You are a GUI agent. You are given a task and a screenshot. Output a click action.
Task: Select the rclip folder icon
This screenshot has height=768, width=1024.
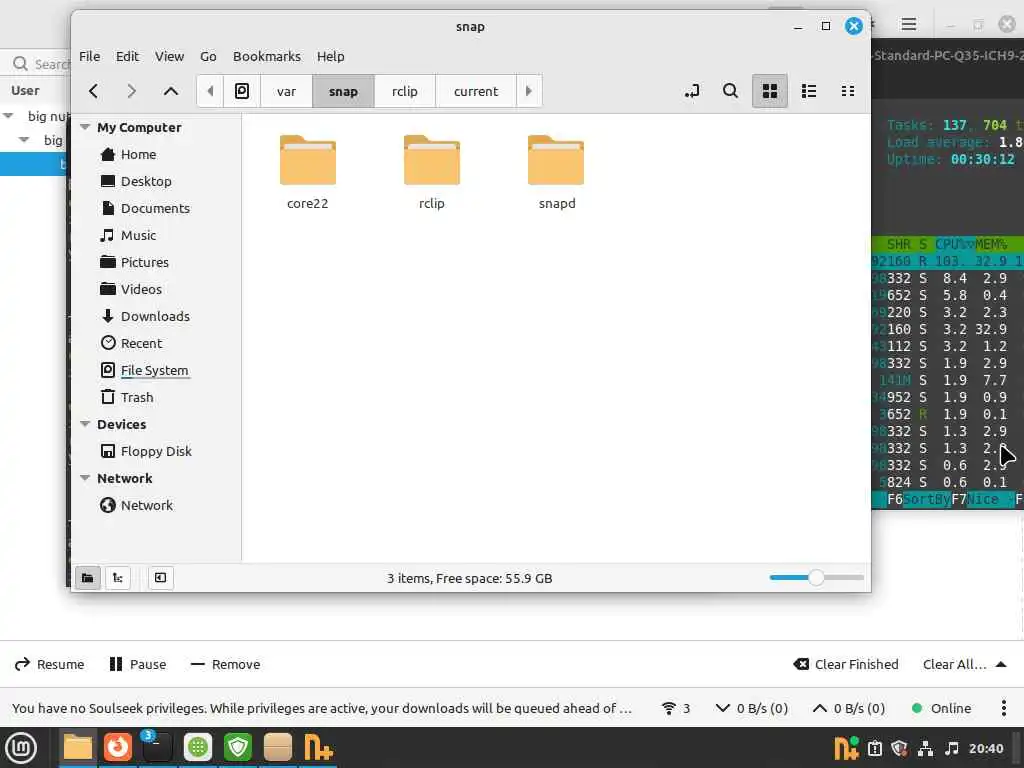tap(432, 160)
